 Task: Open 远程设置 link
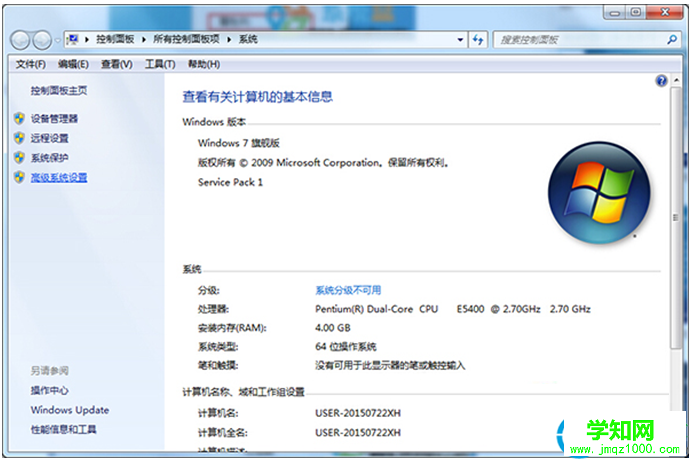tap(49, 138)
